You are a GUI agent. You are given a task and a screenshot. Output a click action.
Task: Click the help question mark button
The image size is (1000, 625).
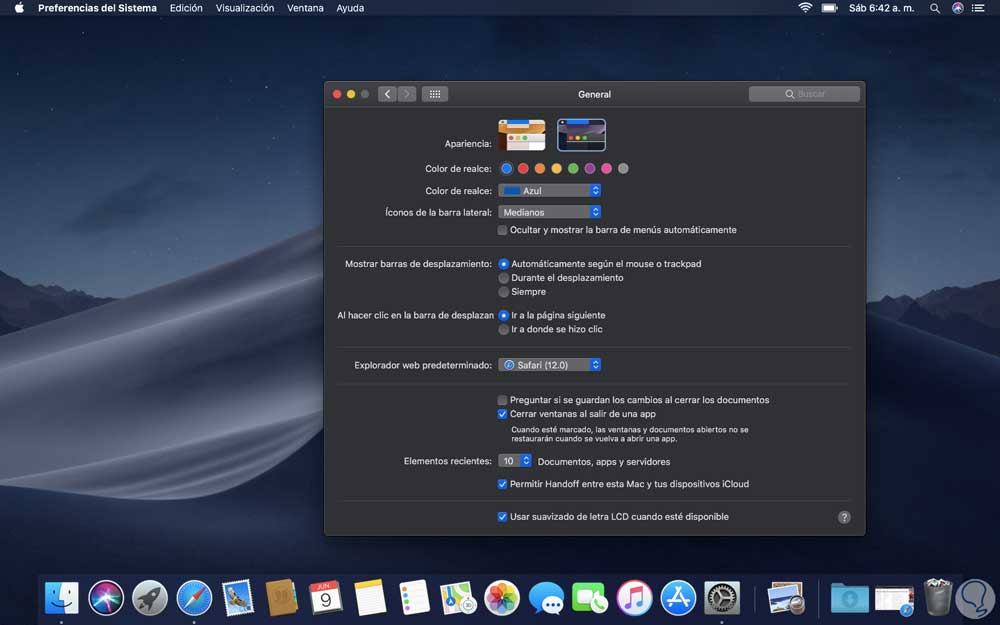844,517
